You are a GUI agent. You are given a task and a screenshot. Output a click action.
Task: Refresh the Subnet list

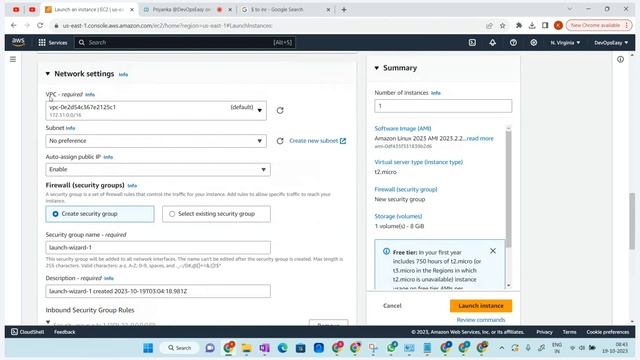(280, 141)
